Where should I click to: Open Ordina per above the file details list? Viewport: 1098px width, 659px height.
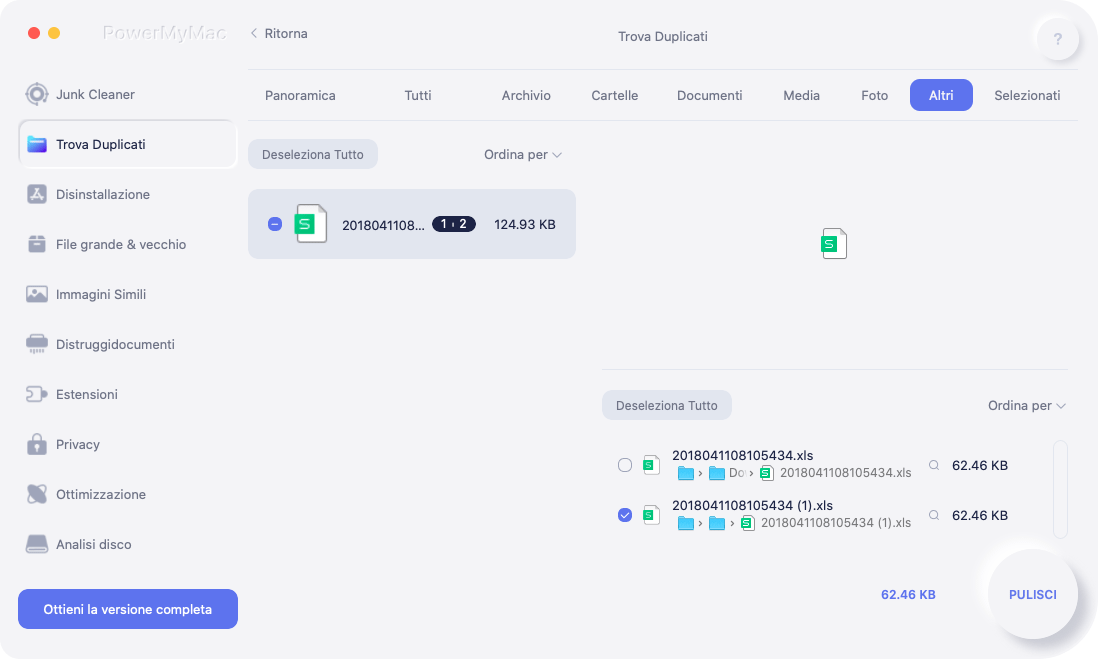pos(1027,405)
